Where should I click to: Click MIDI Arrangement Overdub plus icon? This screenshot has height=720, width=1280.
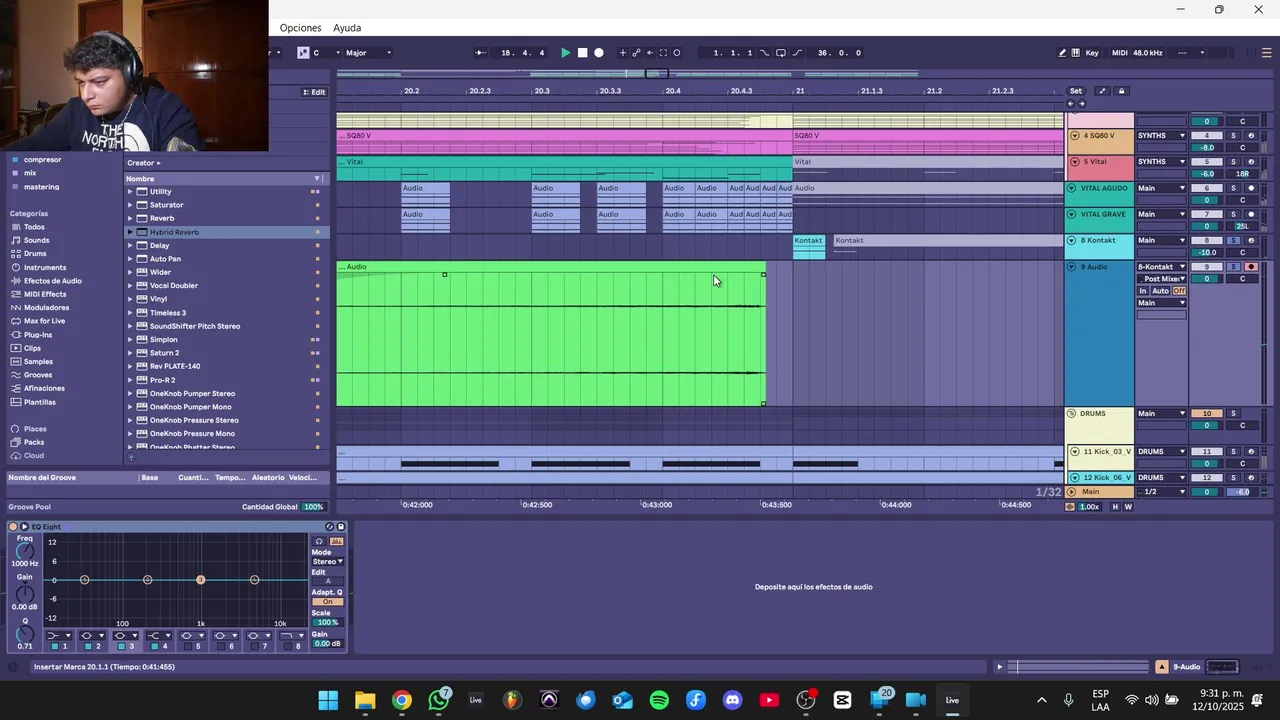coord(623,53)
